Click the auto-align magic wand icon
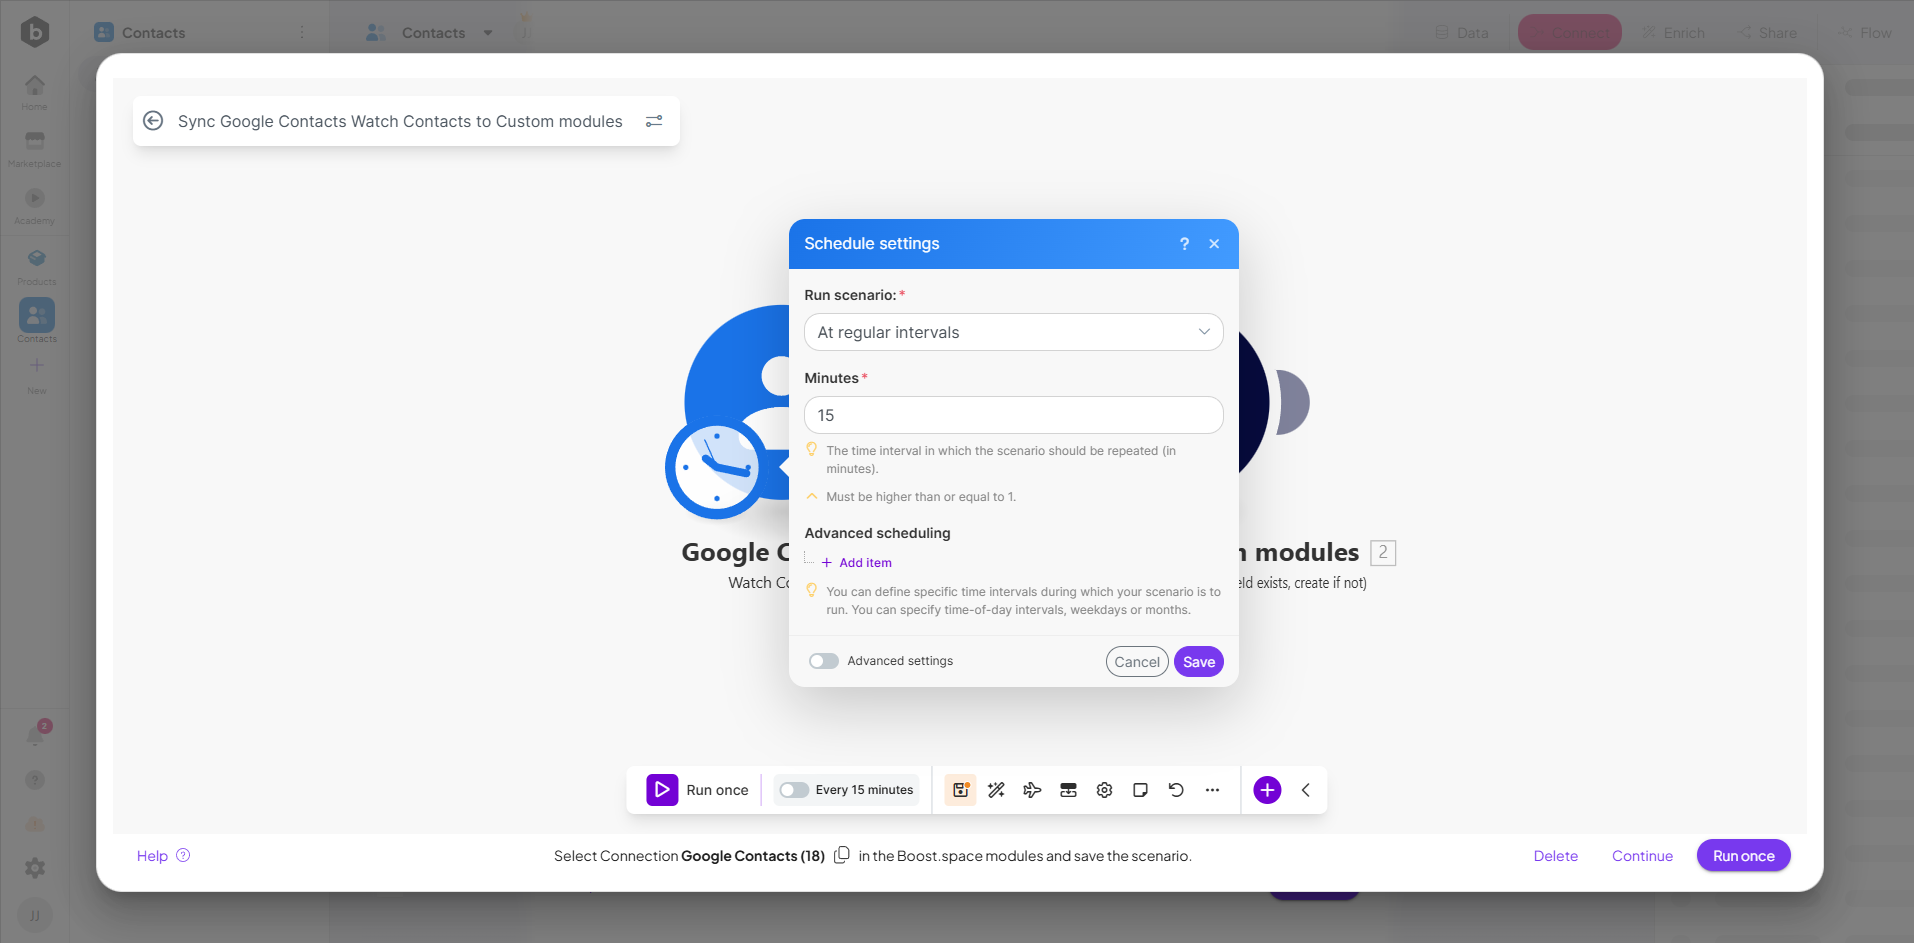The width and height of the screenshot is (1914, 943). tap(996, 790)
